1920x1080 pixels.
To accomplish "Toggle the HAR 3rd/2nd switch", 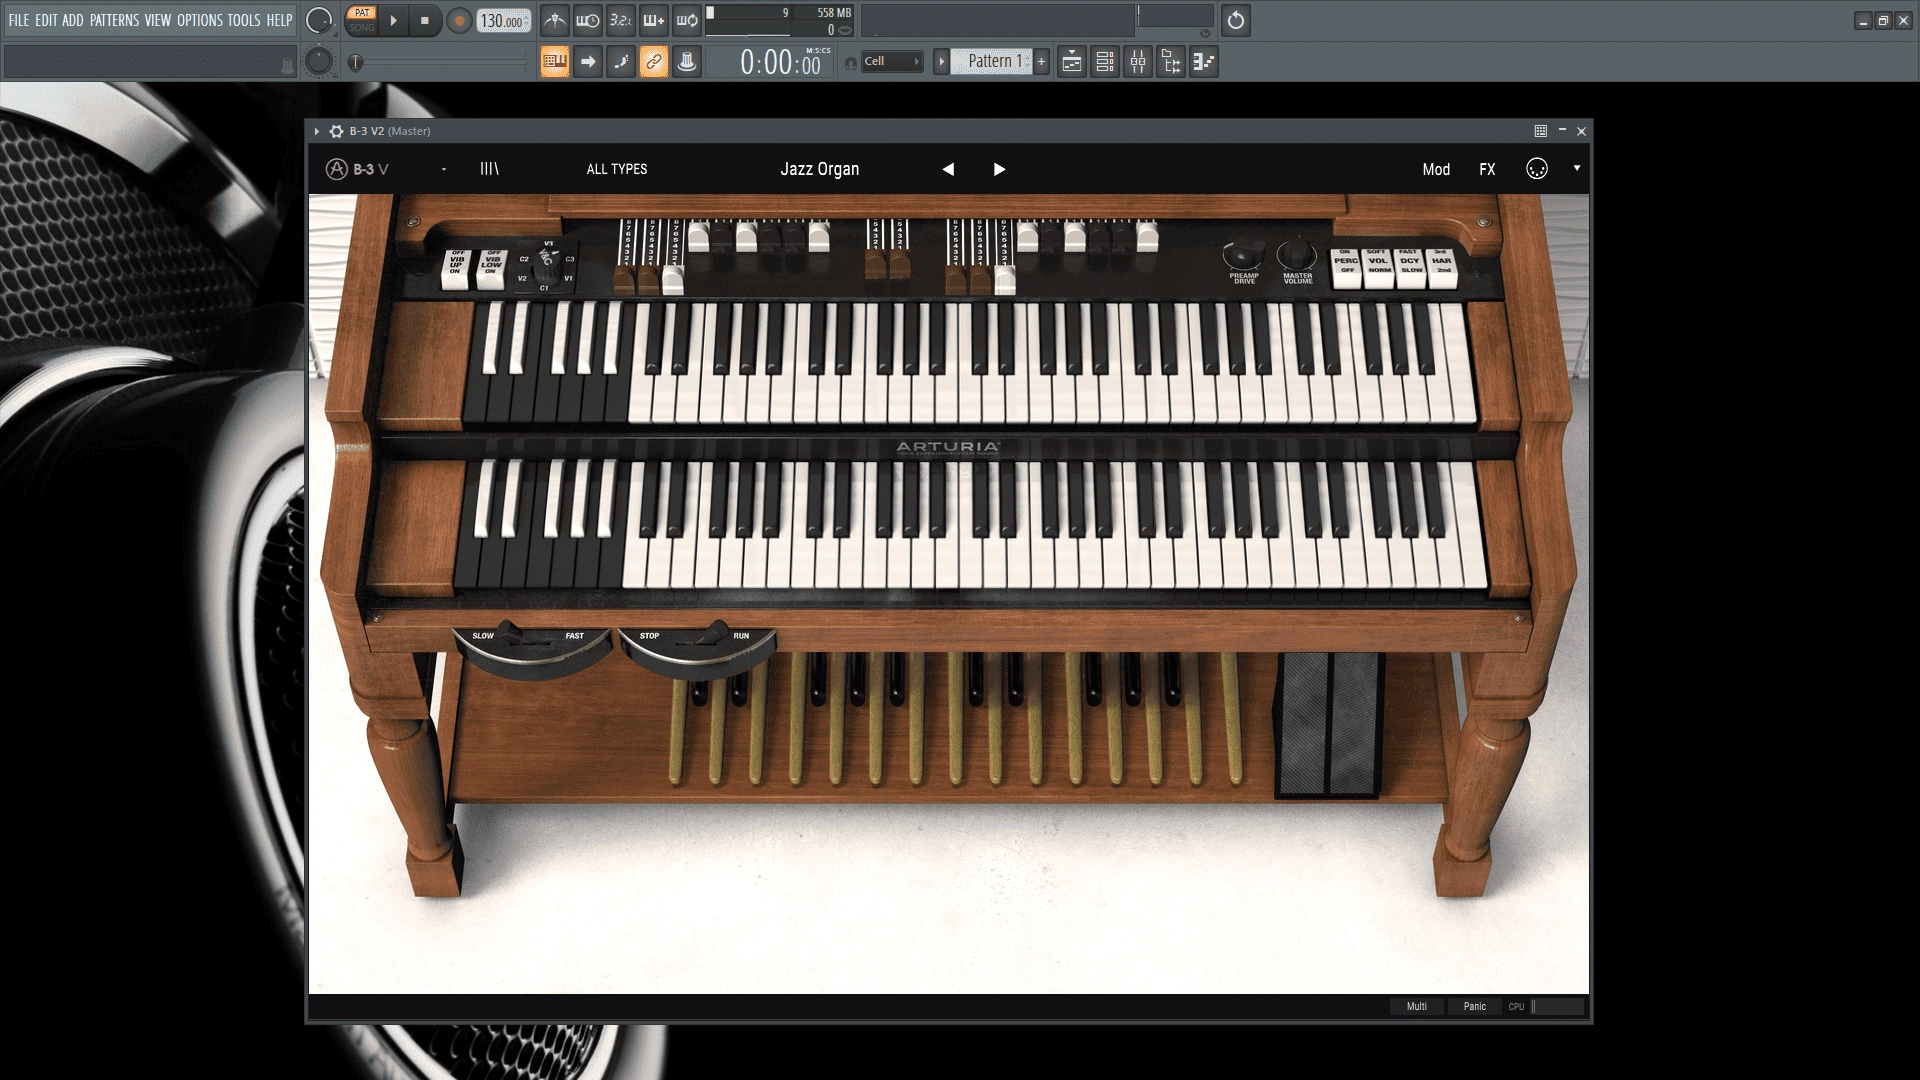I will point(1442,267).
